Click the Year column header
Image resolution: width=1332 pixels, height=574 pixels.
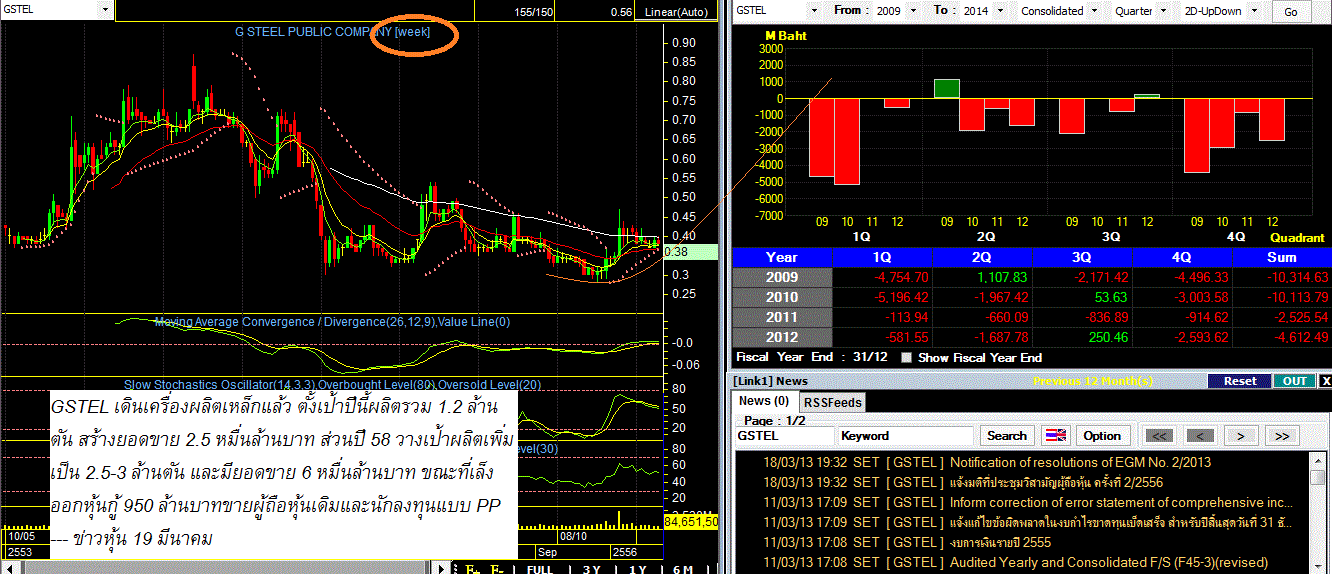coord(782,257)
